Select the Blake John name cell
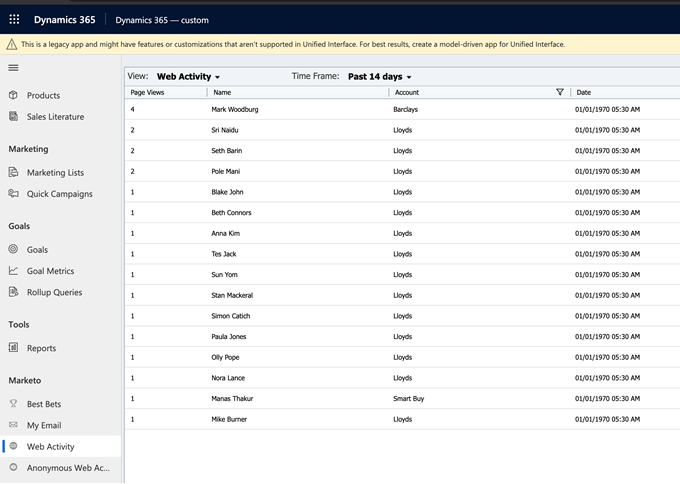Viewport: 680px width, 484px height. (x=227, y=192)
